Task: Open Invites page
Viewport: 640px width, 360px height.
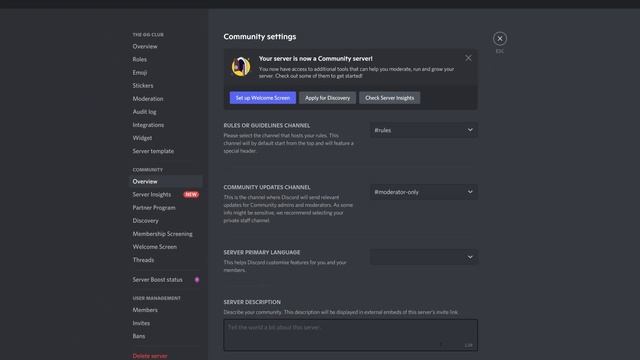Action: coord(141,323)
